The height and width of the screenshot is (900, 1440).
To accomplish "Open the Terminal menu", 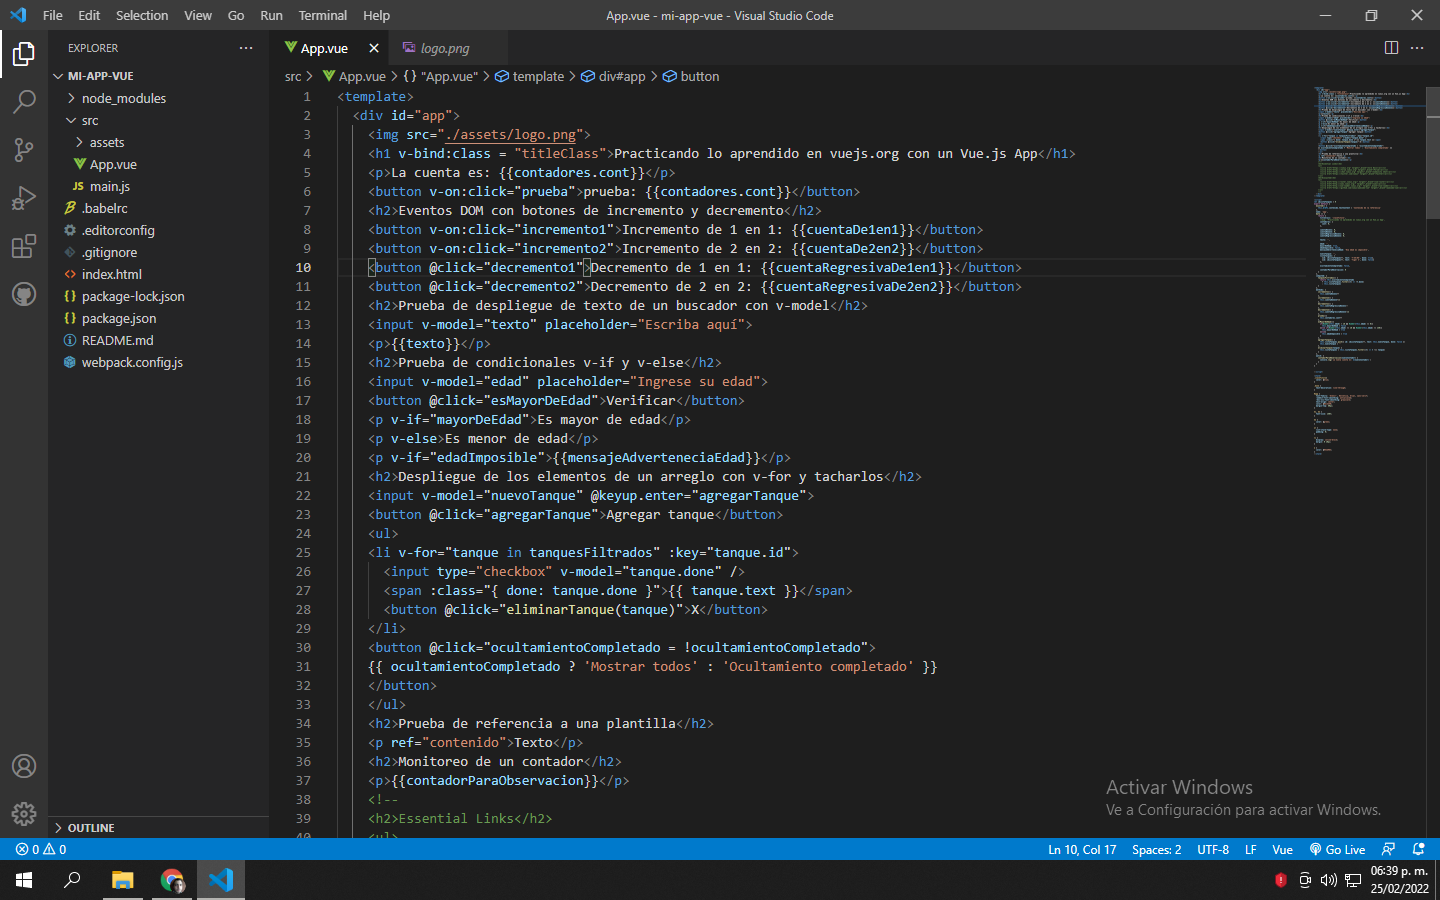I will [x=323, y=15].
